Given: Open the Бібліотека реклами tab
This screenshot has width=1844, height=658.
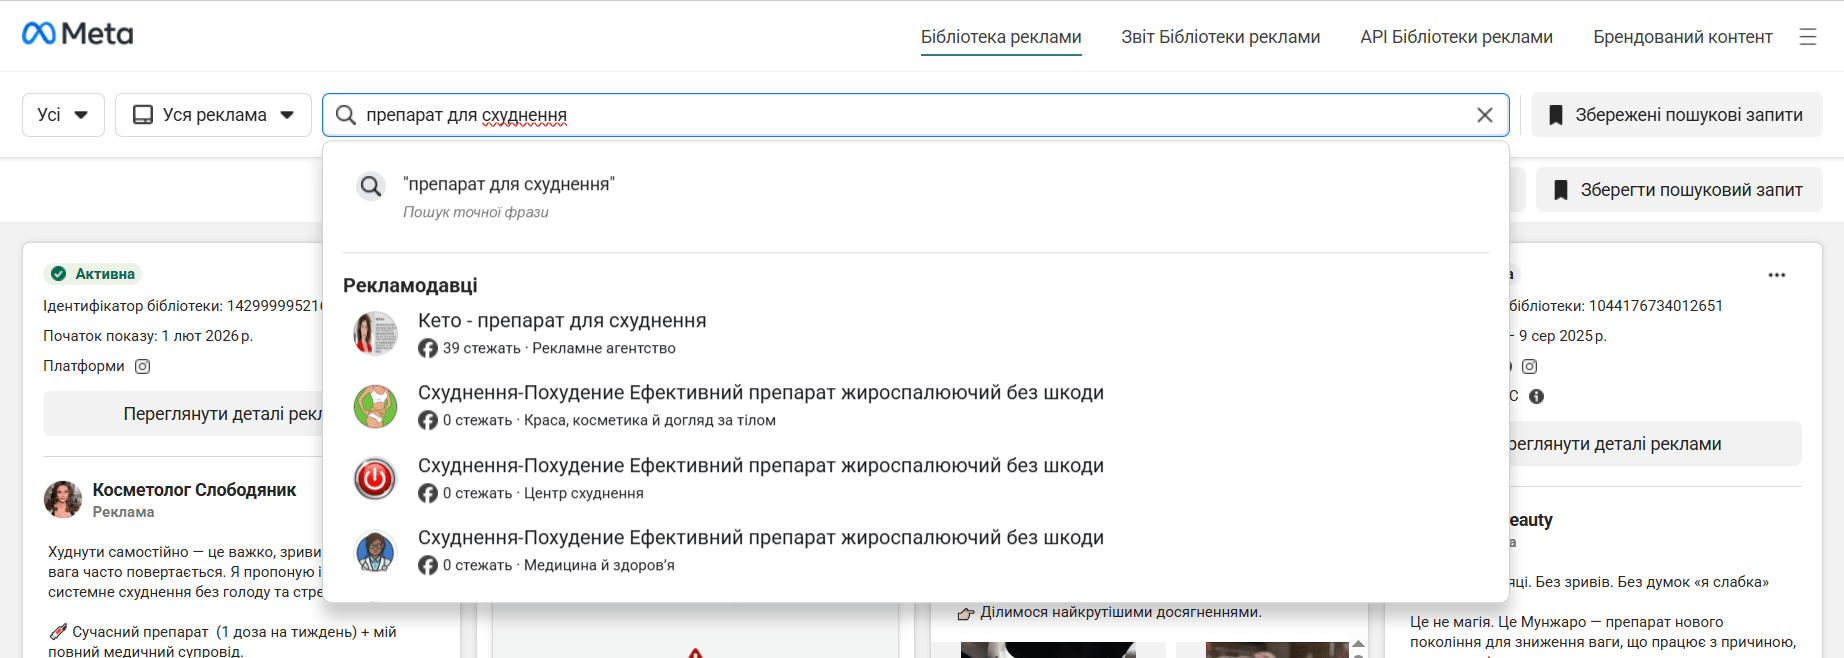Looking at the screenshot, I should [1001, 37].
